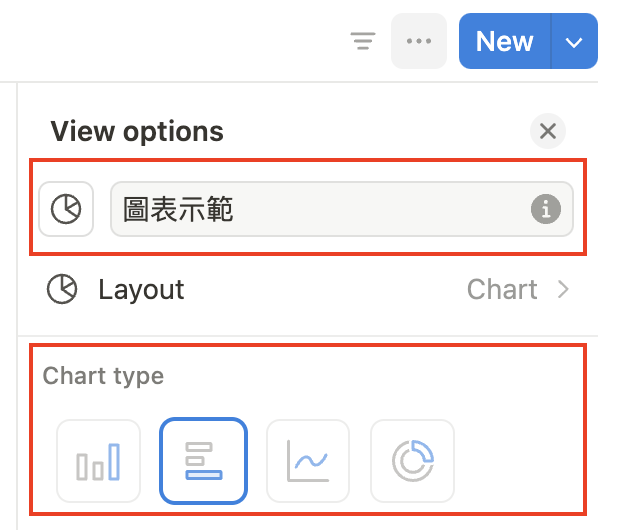Image resolution: width=622 pixels, height=530 pixels.
Task: Open the Layout menu item
Action: click(x=300, y=290)
